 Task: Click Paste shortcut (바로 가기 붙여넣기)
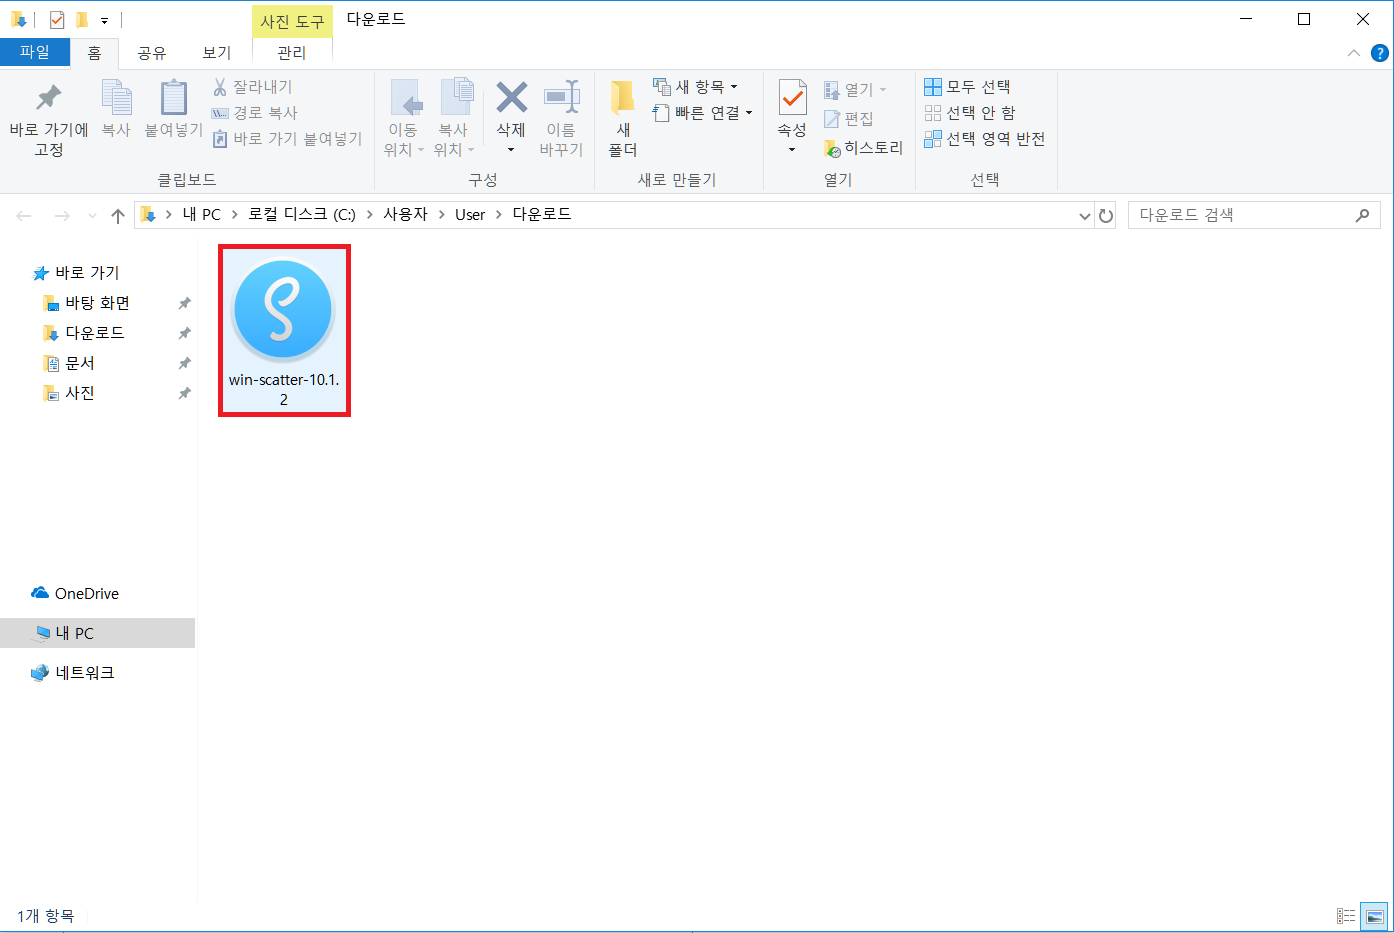[x=288, y=139]
